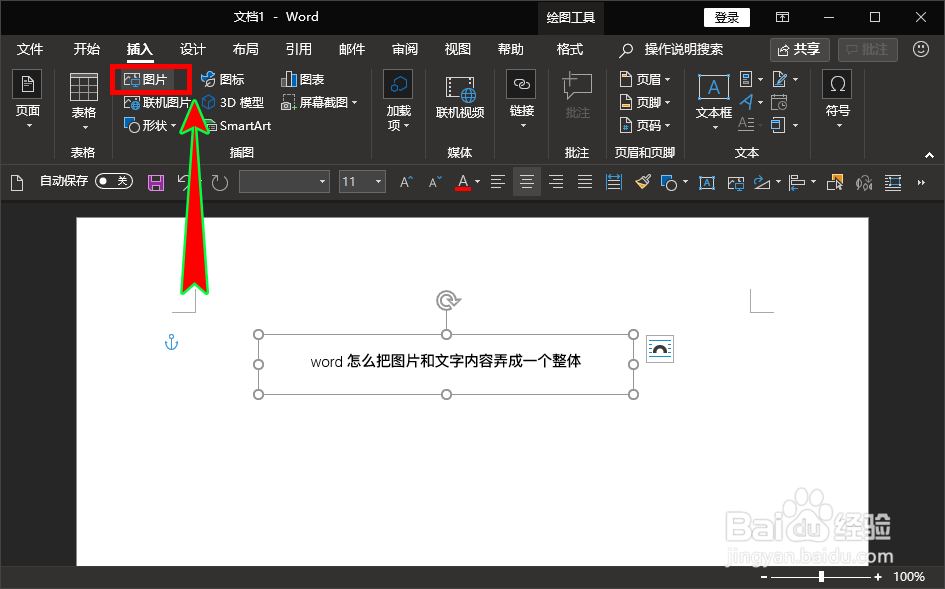
Task: Align text left in quick access toolbar
Action: coord(498,182)
